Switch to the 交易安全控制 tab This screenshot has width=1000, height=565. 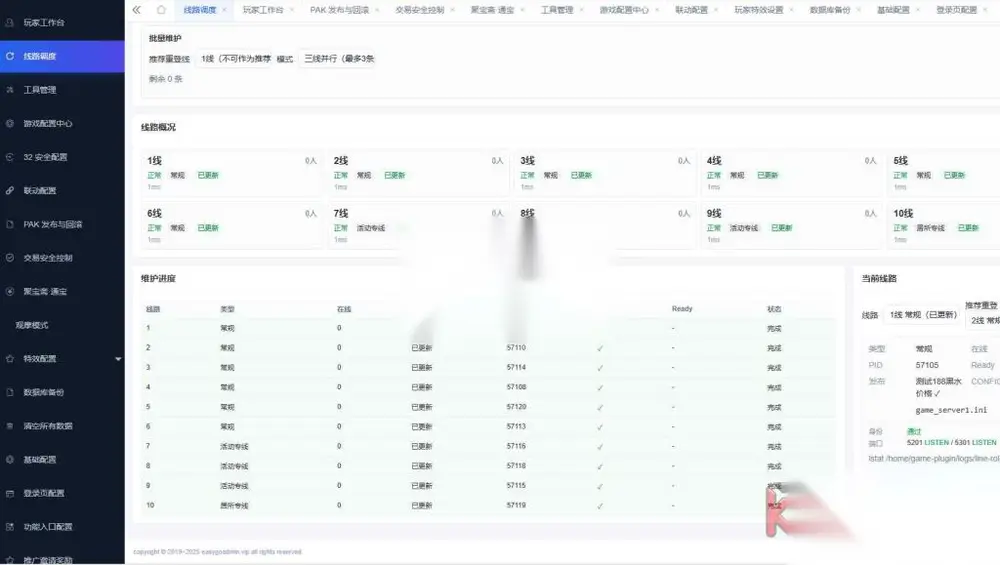pos(420,10)
